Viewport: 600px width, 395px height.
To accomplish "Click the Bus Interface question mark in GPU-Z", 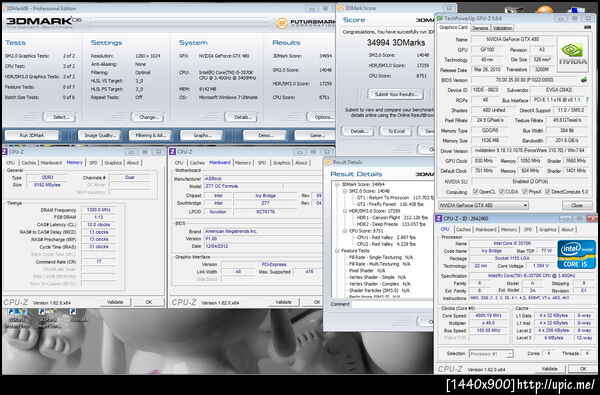I will pos(587,100).
